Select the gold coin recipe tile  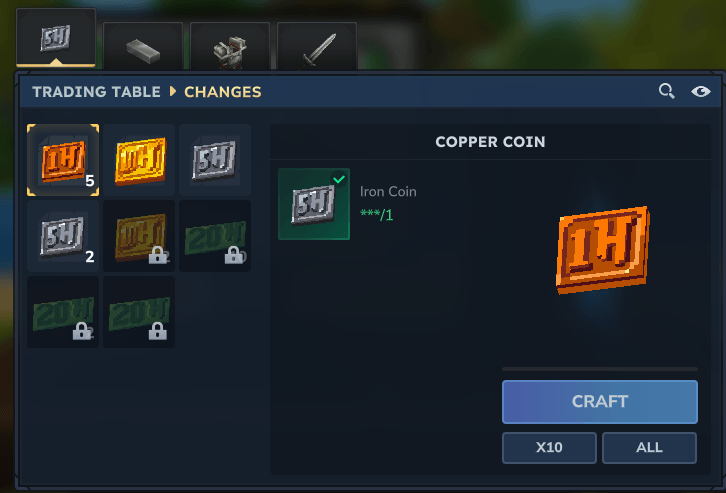[139, 160]
